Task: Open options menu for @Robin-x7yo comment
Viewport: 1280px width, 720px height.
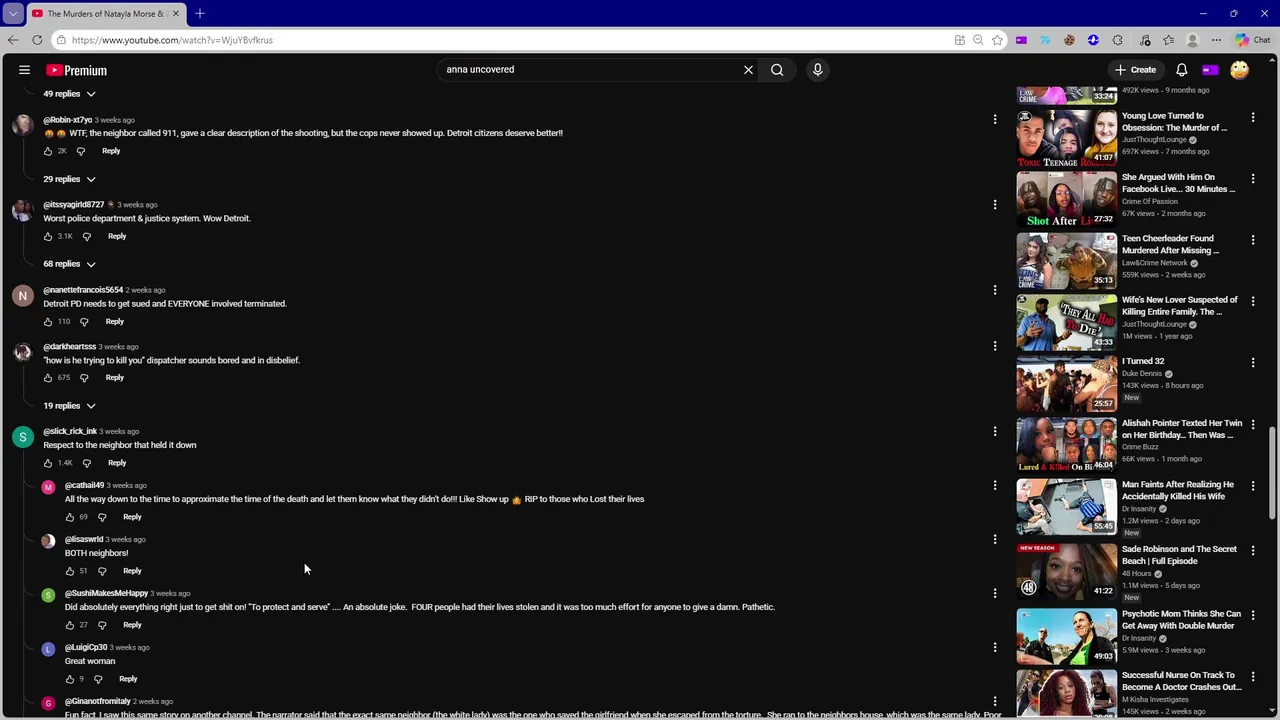Action: (994, 119)
